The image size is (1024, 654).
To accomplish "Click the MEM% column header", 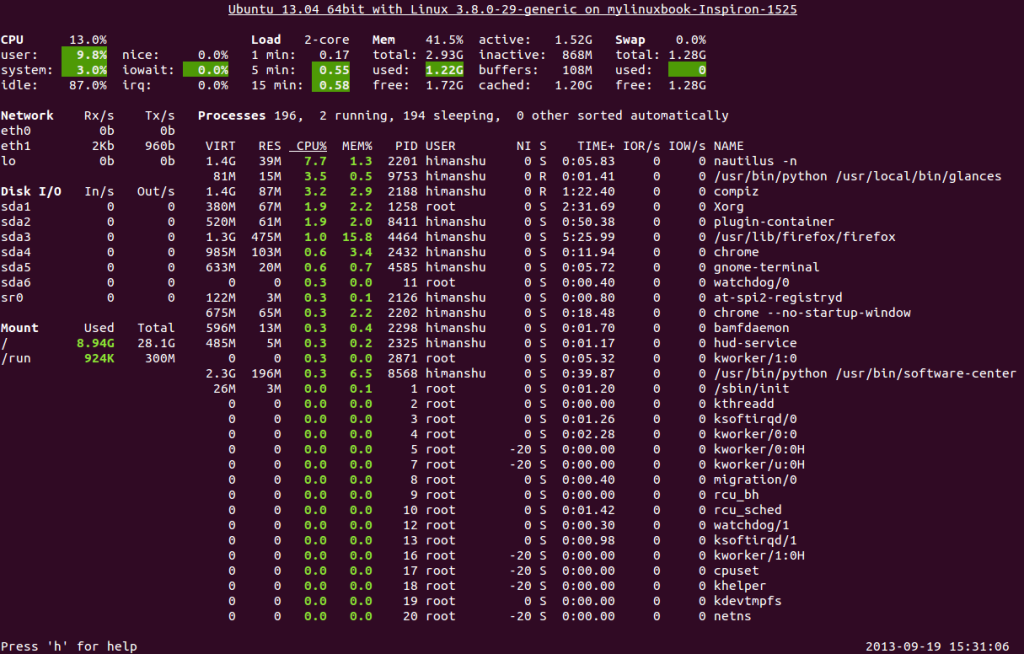I will tap(357, 146).
